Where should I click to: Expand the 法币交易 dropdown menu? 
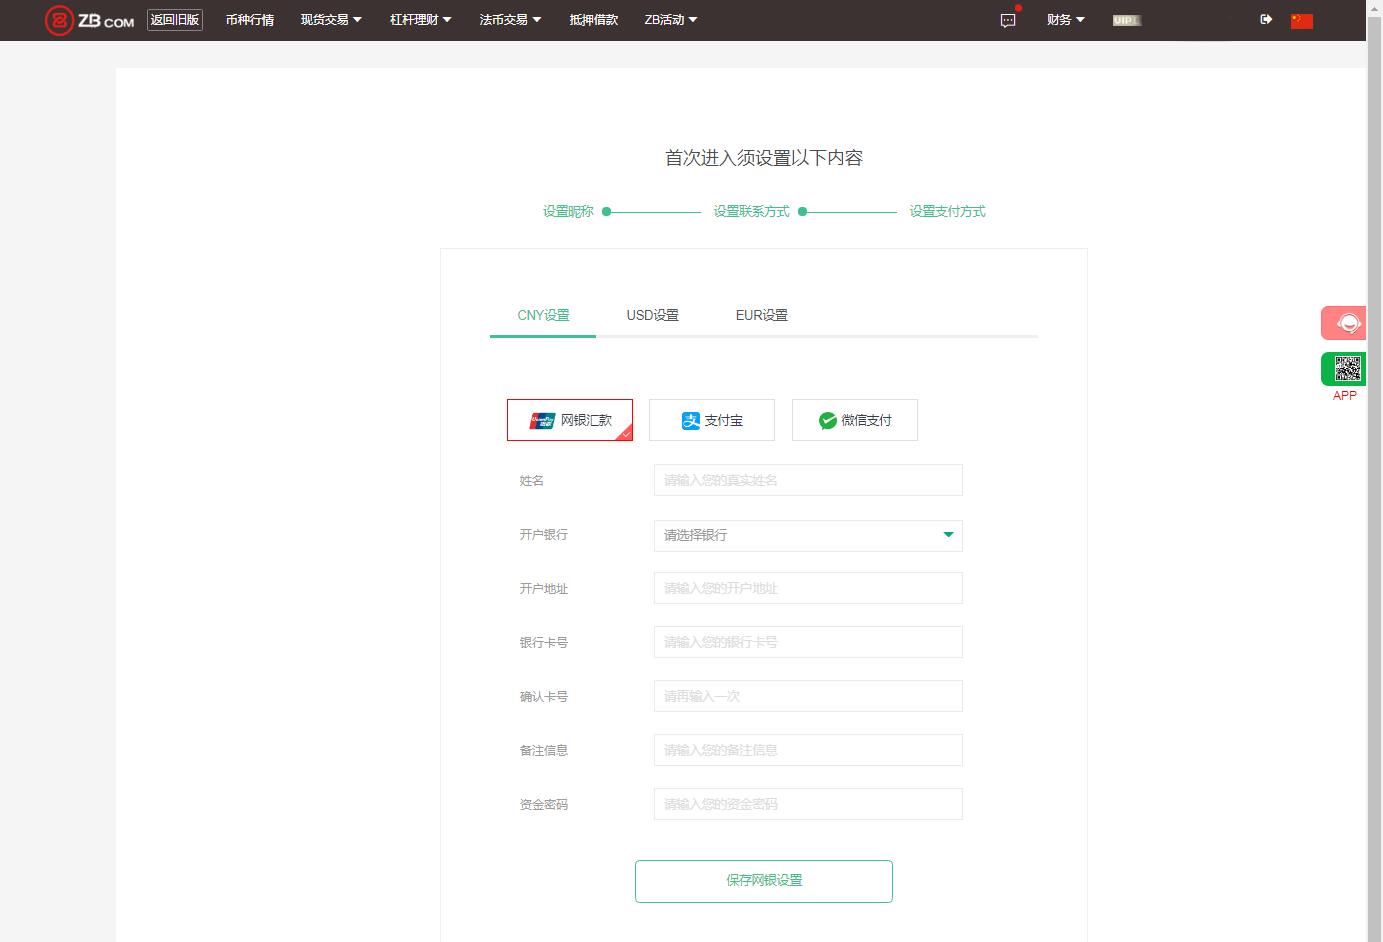(510, 20)
